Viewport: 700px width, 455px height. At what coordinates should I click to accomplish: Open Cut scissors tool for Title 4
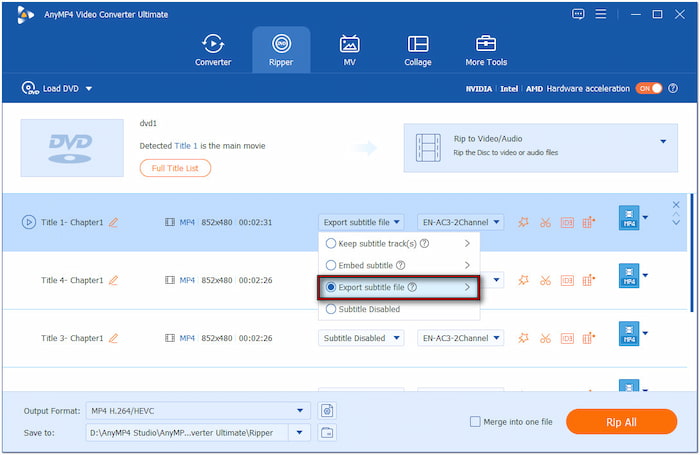545,280
